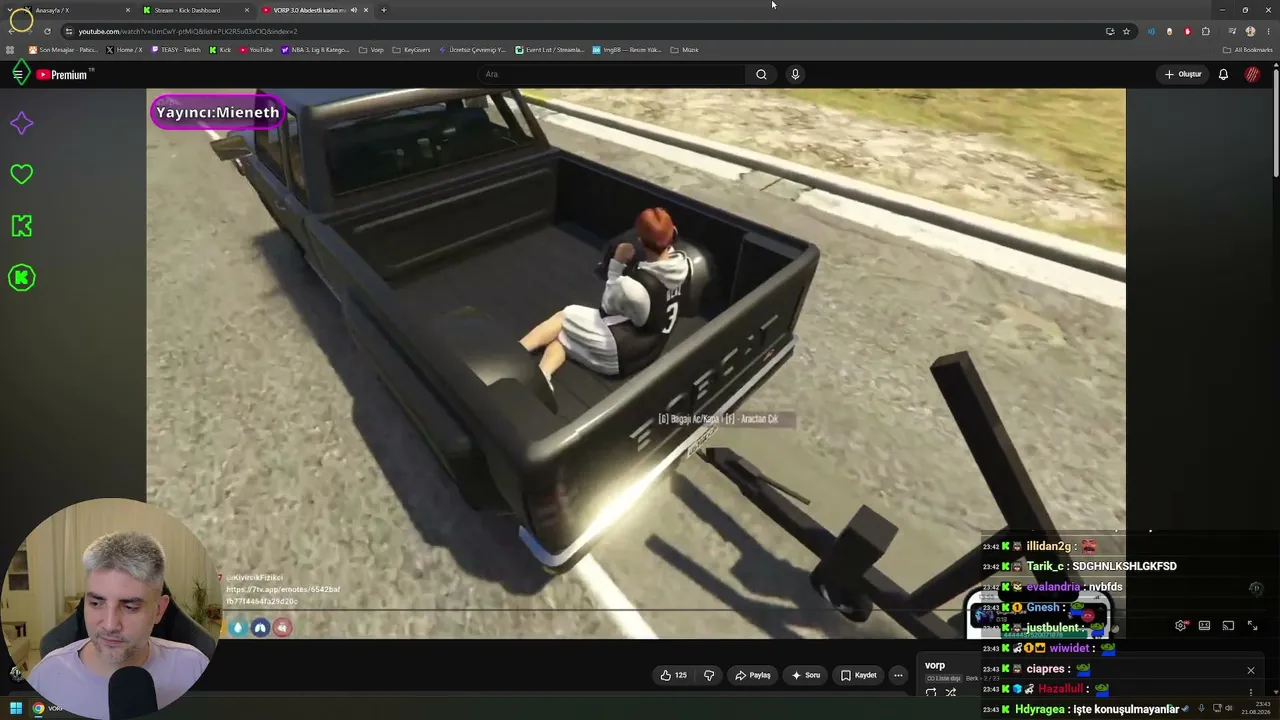Open the bookmarks apps grid icon
1280x720 pixels.
11,50
